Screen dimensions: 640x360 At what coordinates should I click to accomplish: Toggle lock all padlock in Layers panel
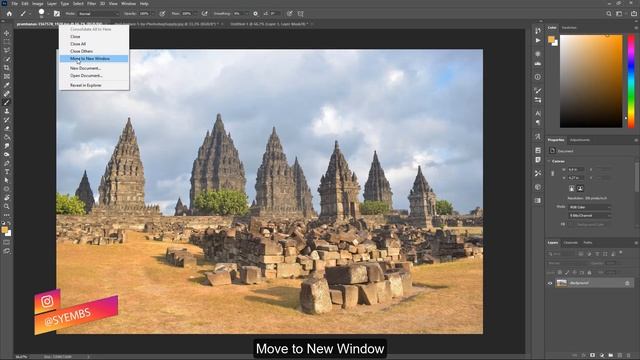point(589,272)
